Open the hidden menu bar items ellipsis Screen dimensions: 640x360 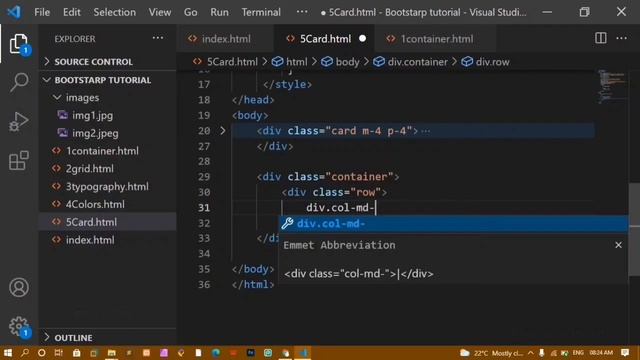302,11
